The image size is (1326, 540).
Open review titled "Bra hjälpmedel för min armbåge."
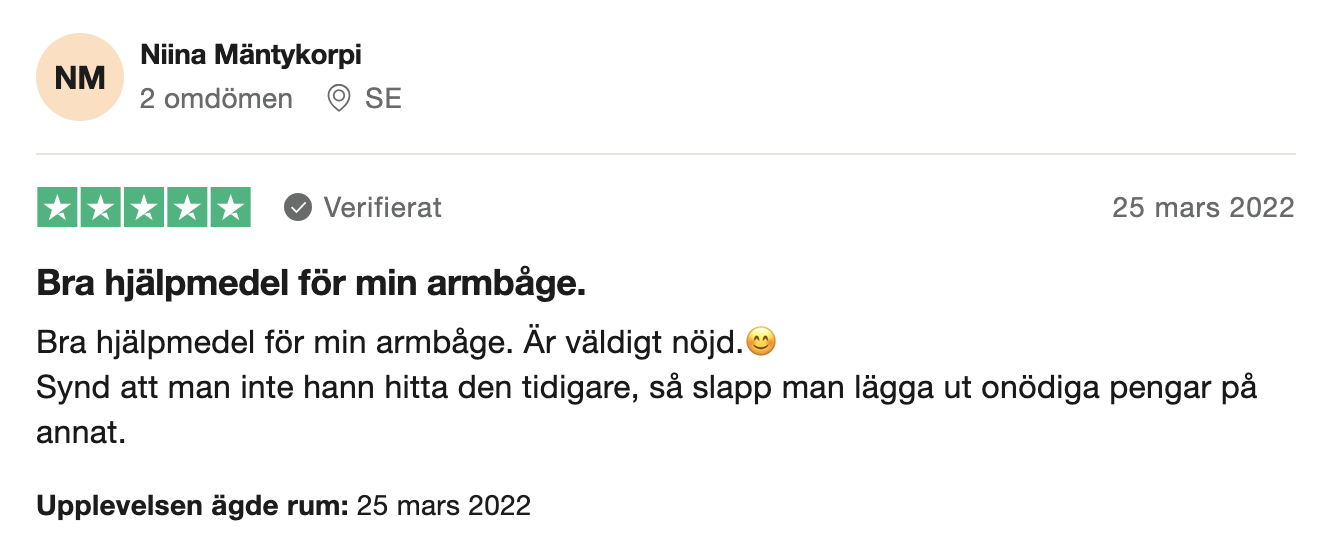311,285
